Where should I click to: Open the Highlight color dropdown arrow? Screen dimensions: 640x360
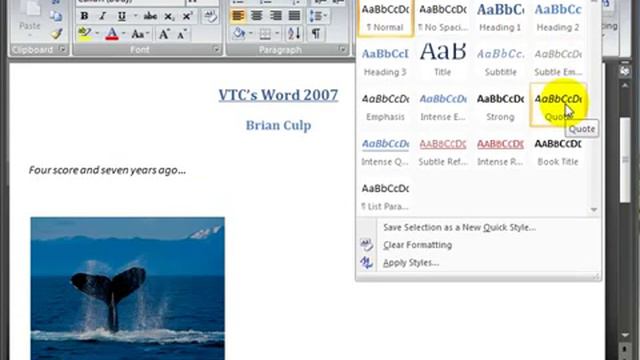click(97, 34)
